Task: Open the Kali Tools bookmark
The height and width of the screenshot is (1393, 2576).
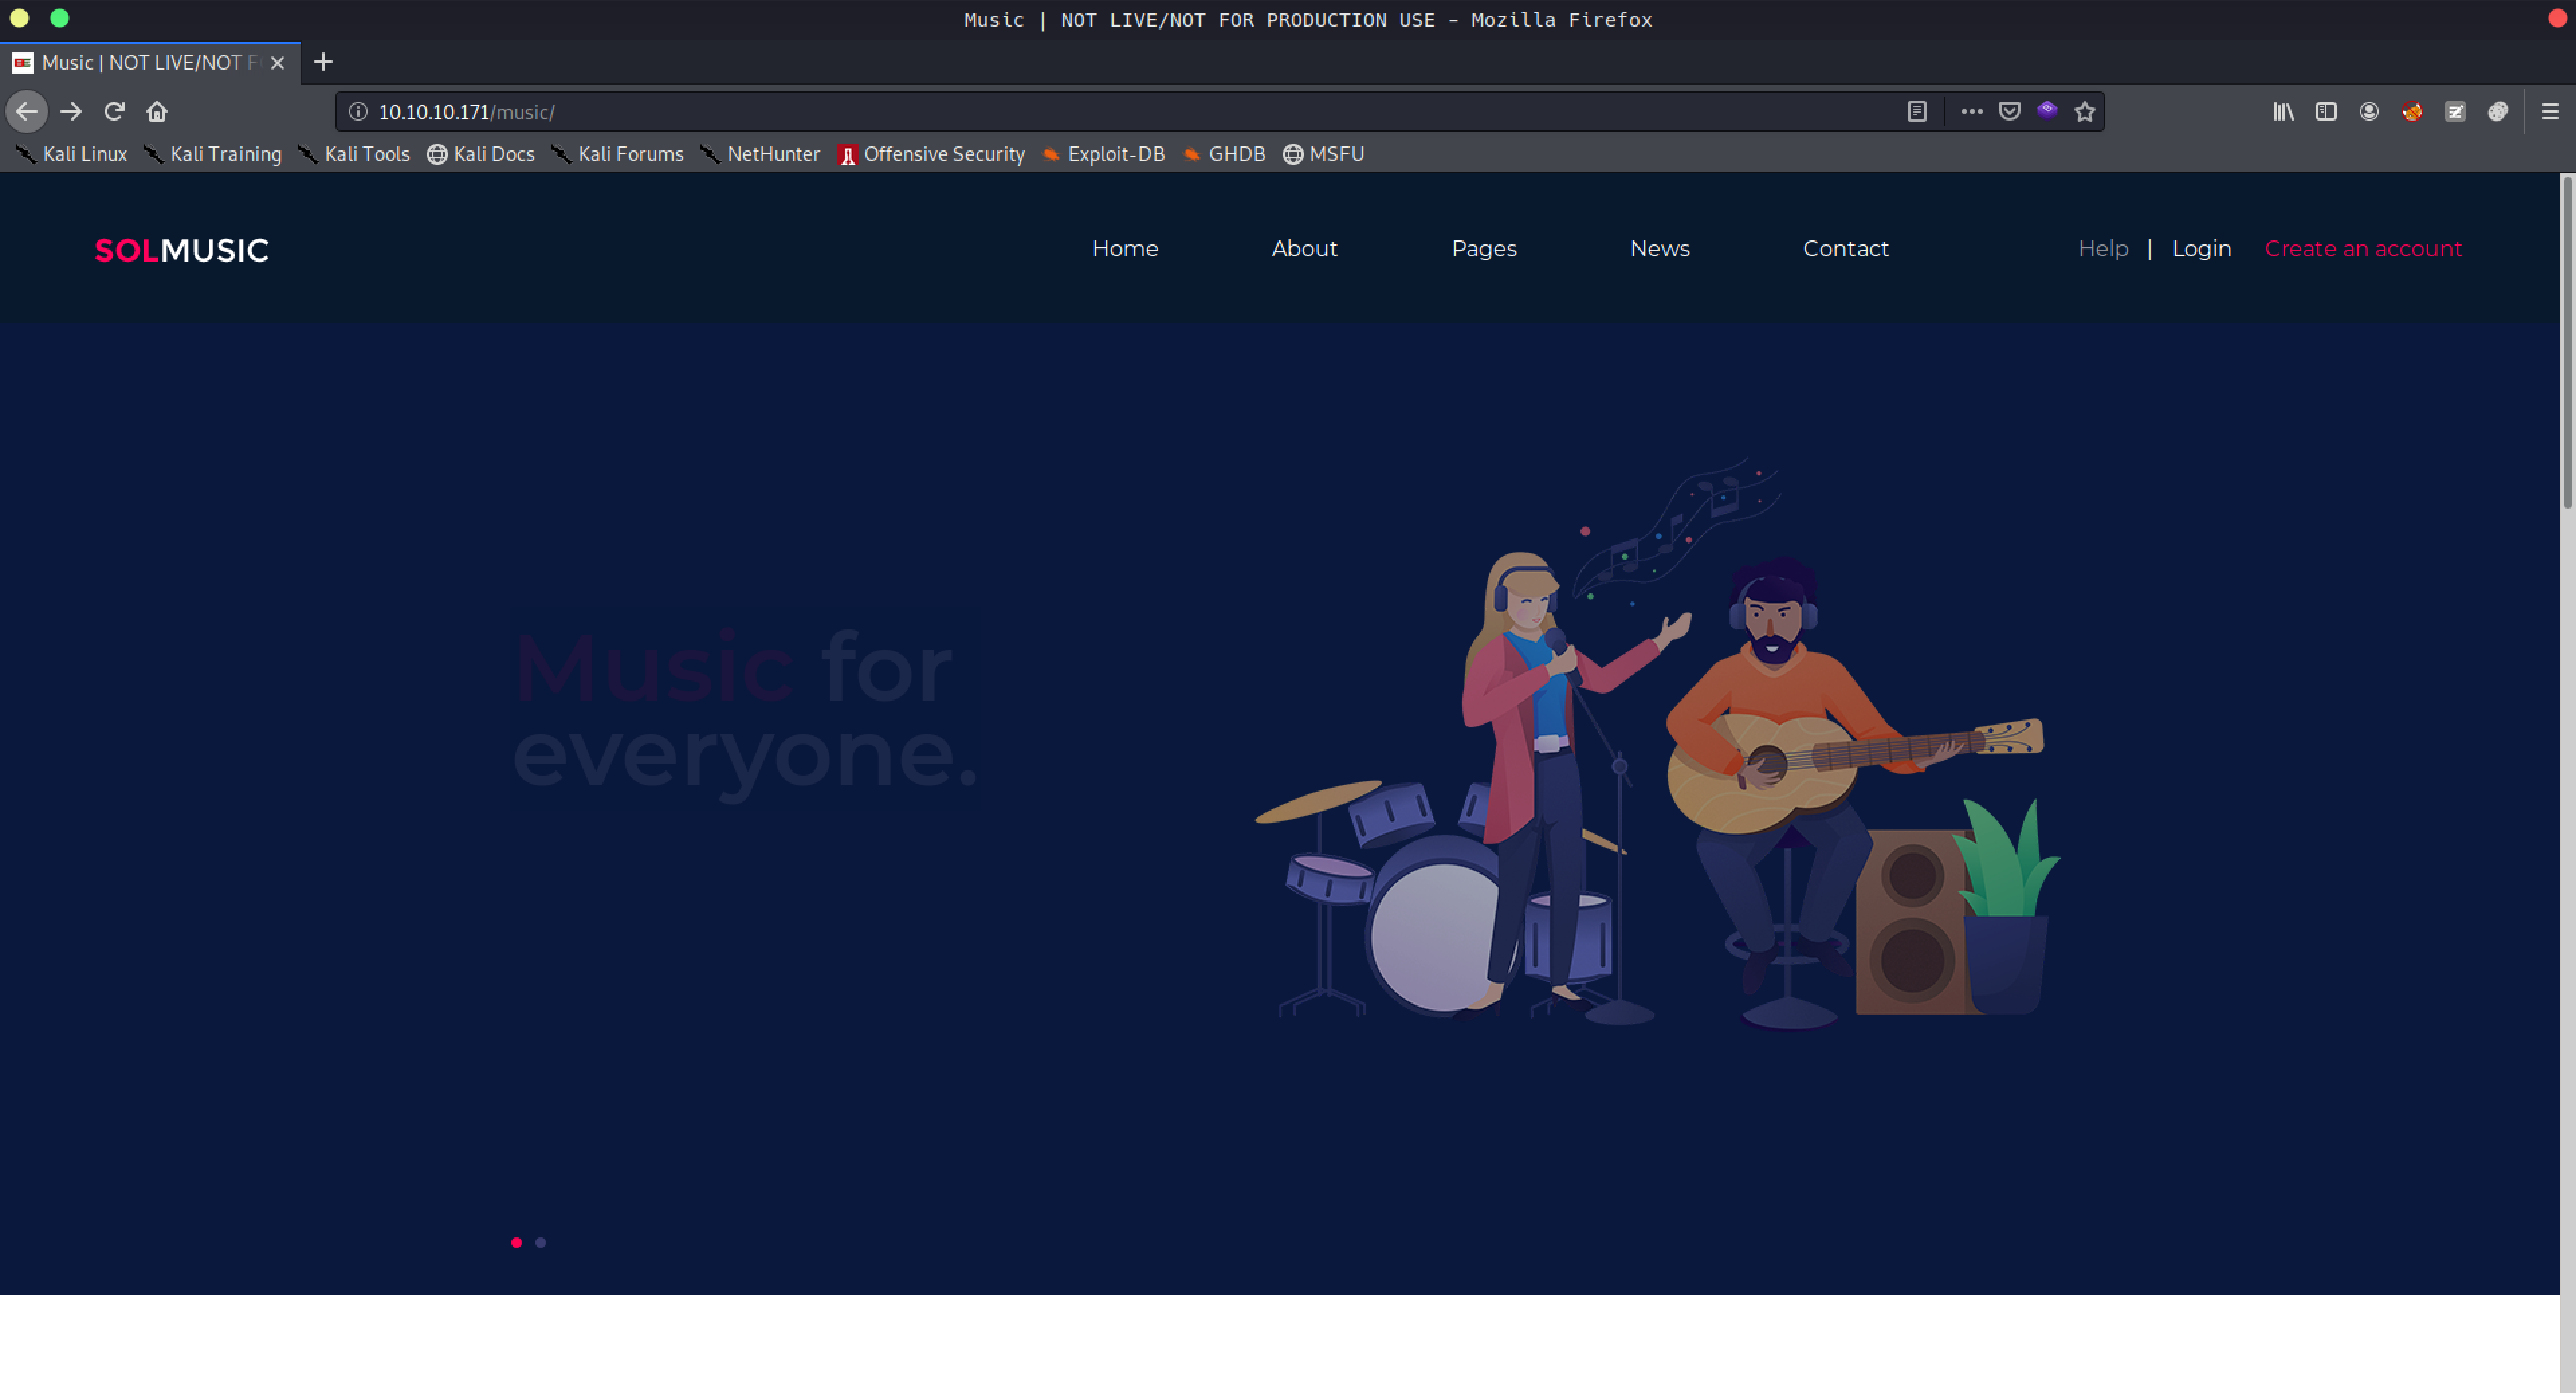Action: tap(354, 154)
